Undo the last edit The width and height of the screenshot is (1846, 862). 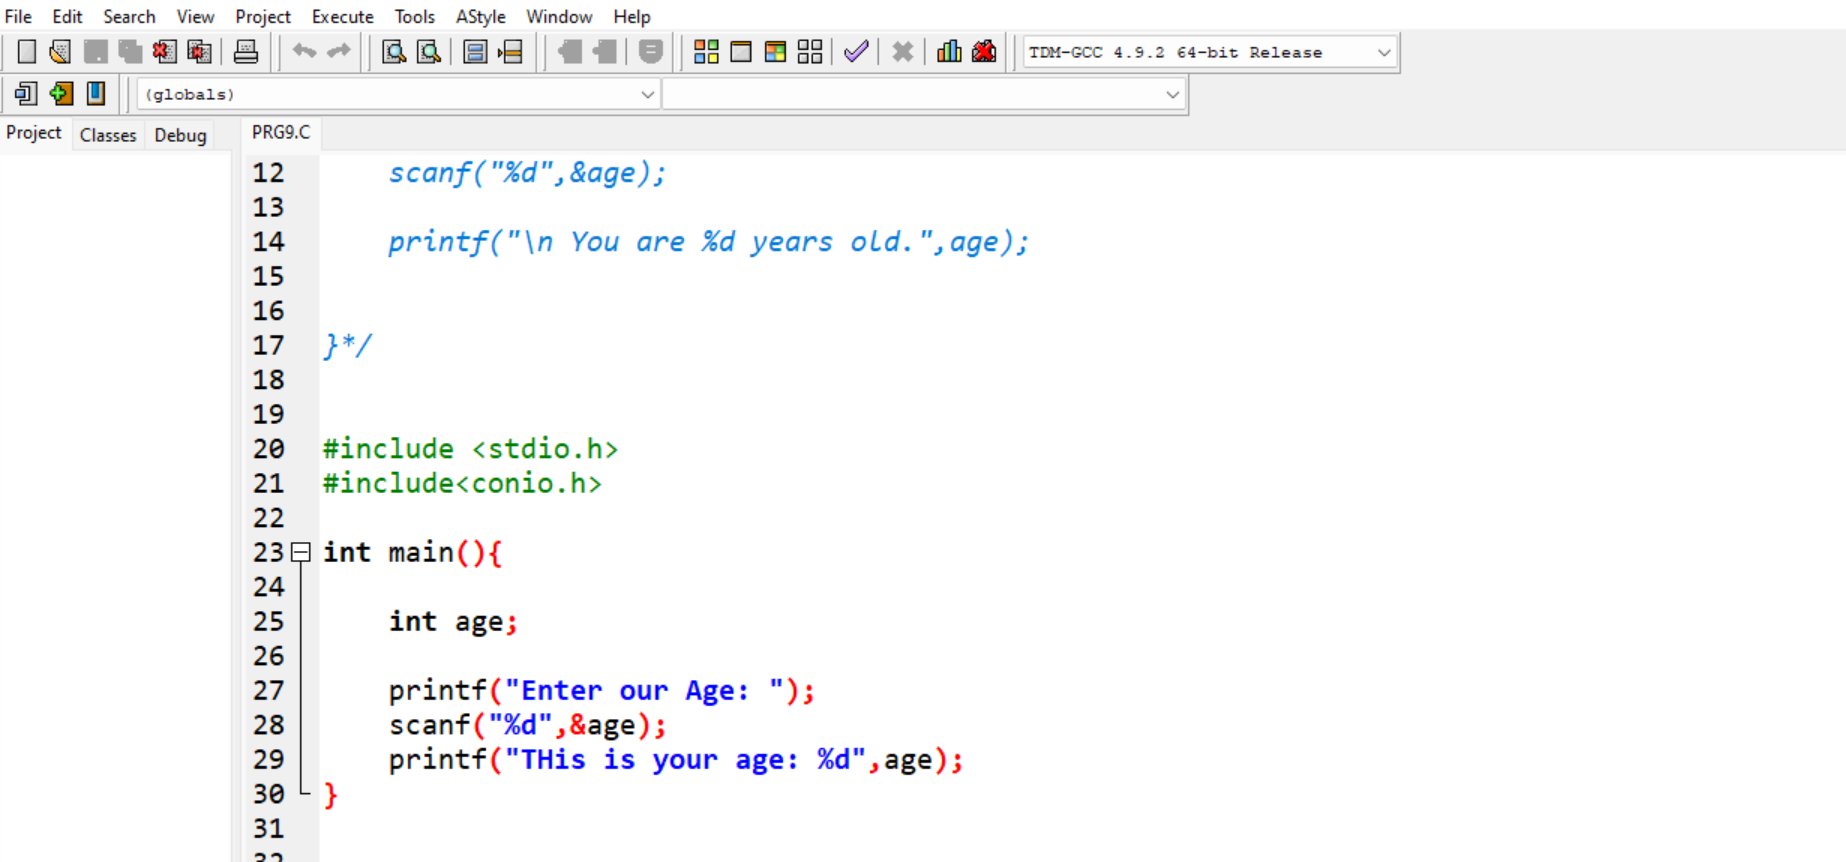pyautogui.click(x=304, y=51)
